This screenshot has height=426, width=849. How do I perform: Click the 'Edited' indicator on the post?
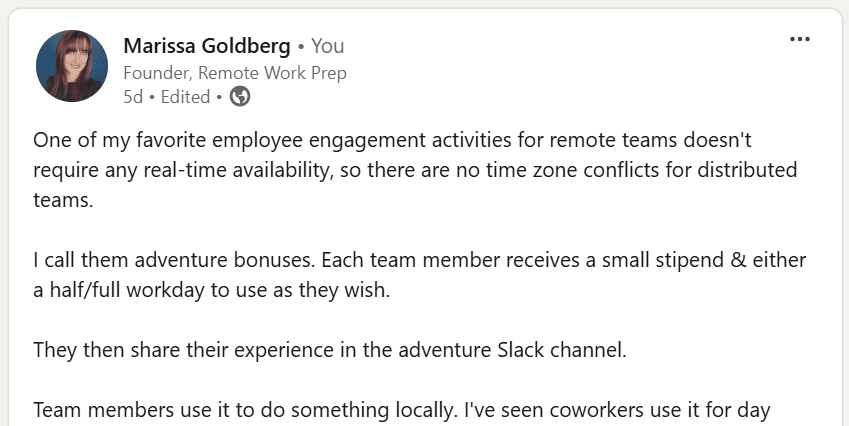(x=185, y=97)
